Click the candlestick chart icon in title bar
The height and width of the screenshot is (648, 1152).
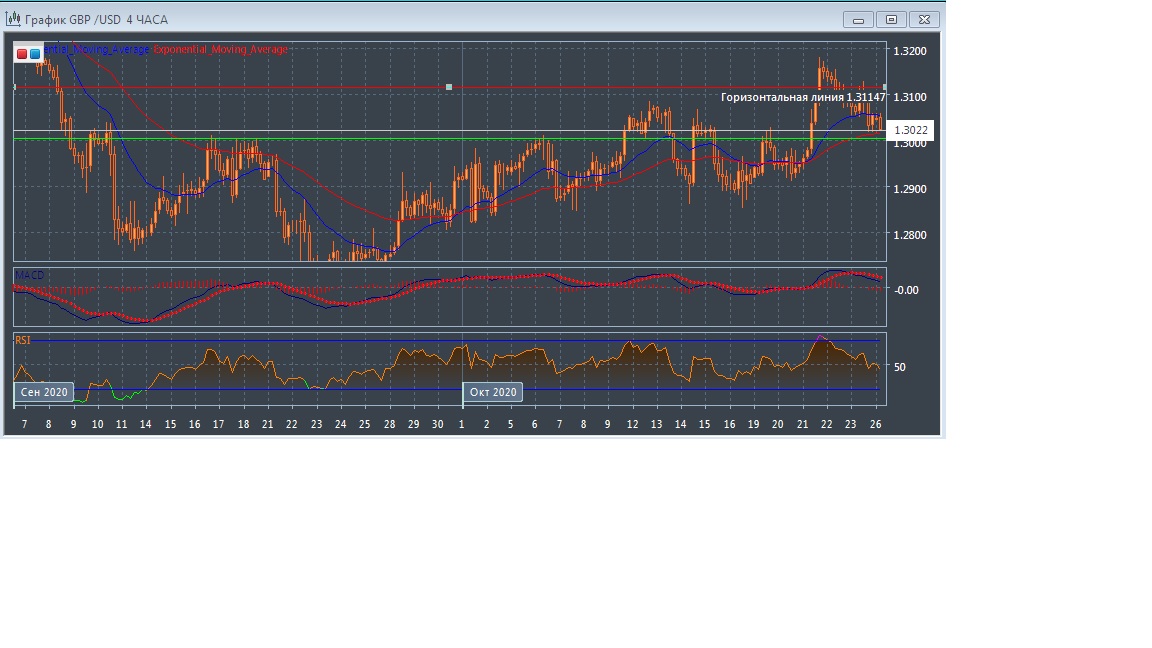pyautogui.click(x=13, y=18)
